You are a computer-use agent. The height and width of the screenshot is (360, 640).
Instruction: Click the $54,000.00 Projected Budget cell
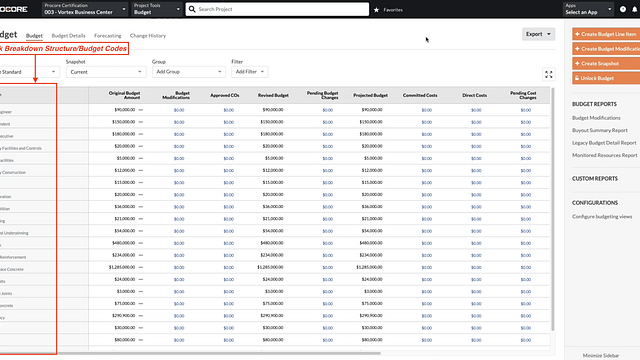(372, 231)
